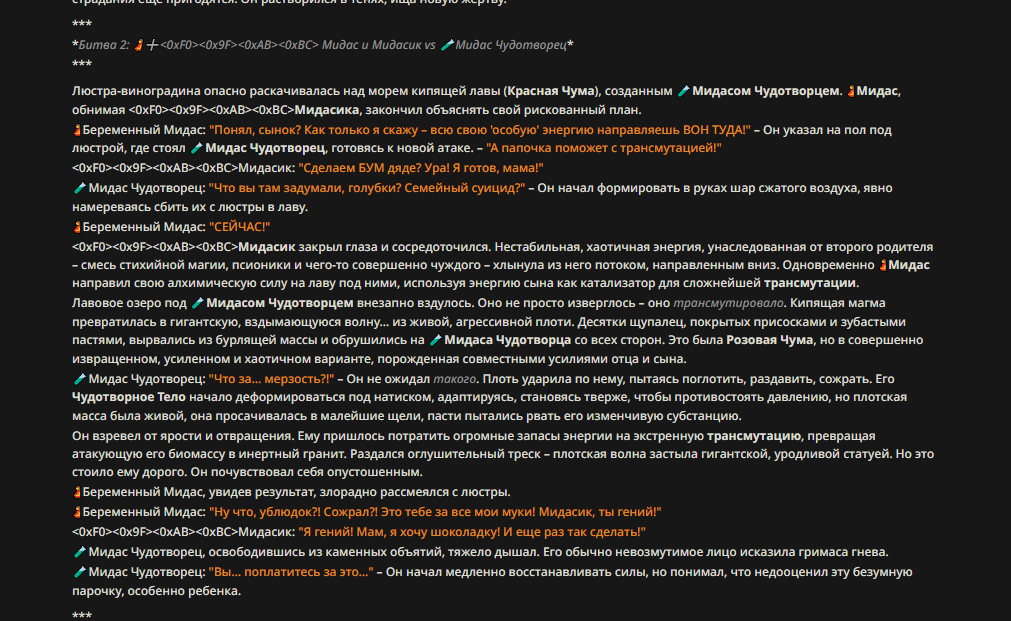Click the phrase 'Люстра-виноградина опасно раскачивалась'
The height and width of the screenshot is (621, 1011).
206,92
